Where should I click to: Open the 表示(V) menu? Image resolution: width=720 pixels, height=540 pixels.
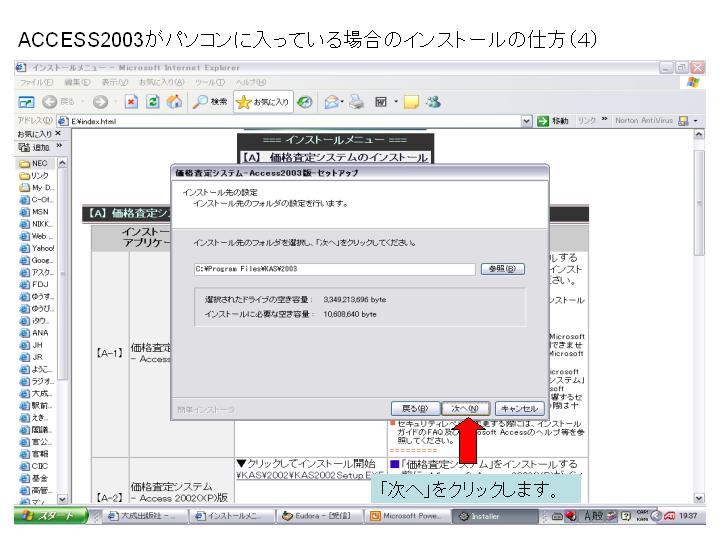coord(115,82)
